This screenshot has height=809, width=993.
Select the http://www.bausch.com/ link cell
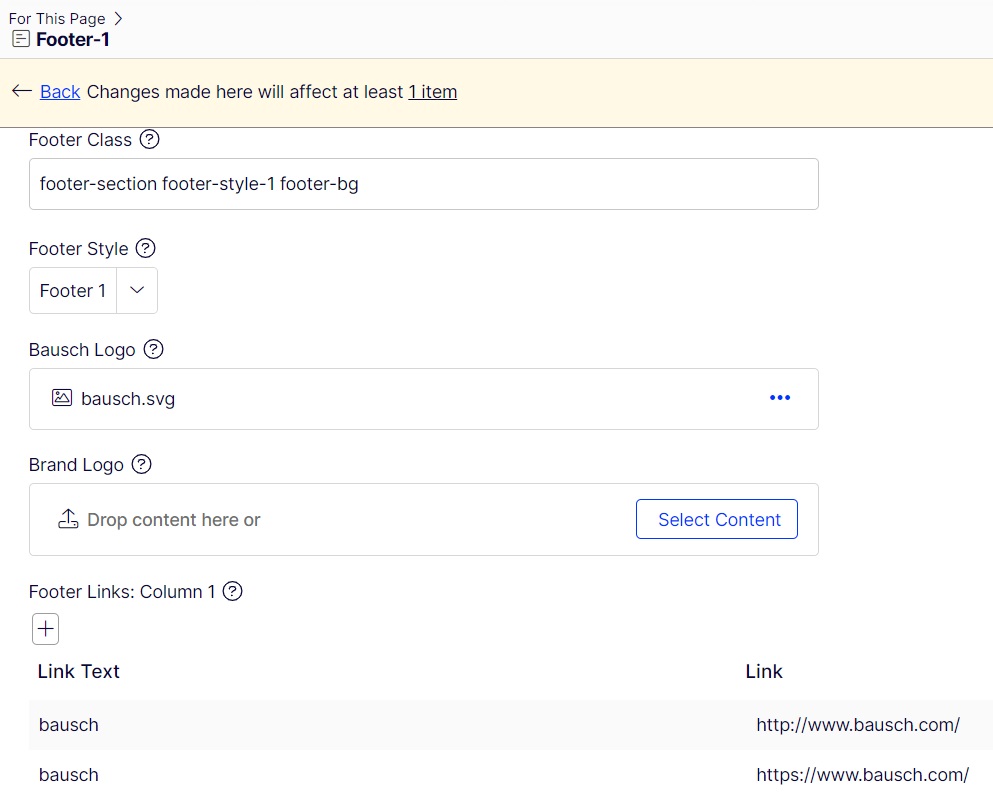pyautogui.click(x=858, y=725)
